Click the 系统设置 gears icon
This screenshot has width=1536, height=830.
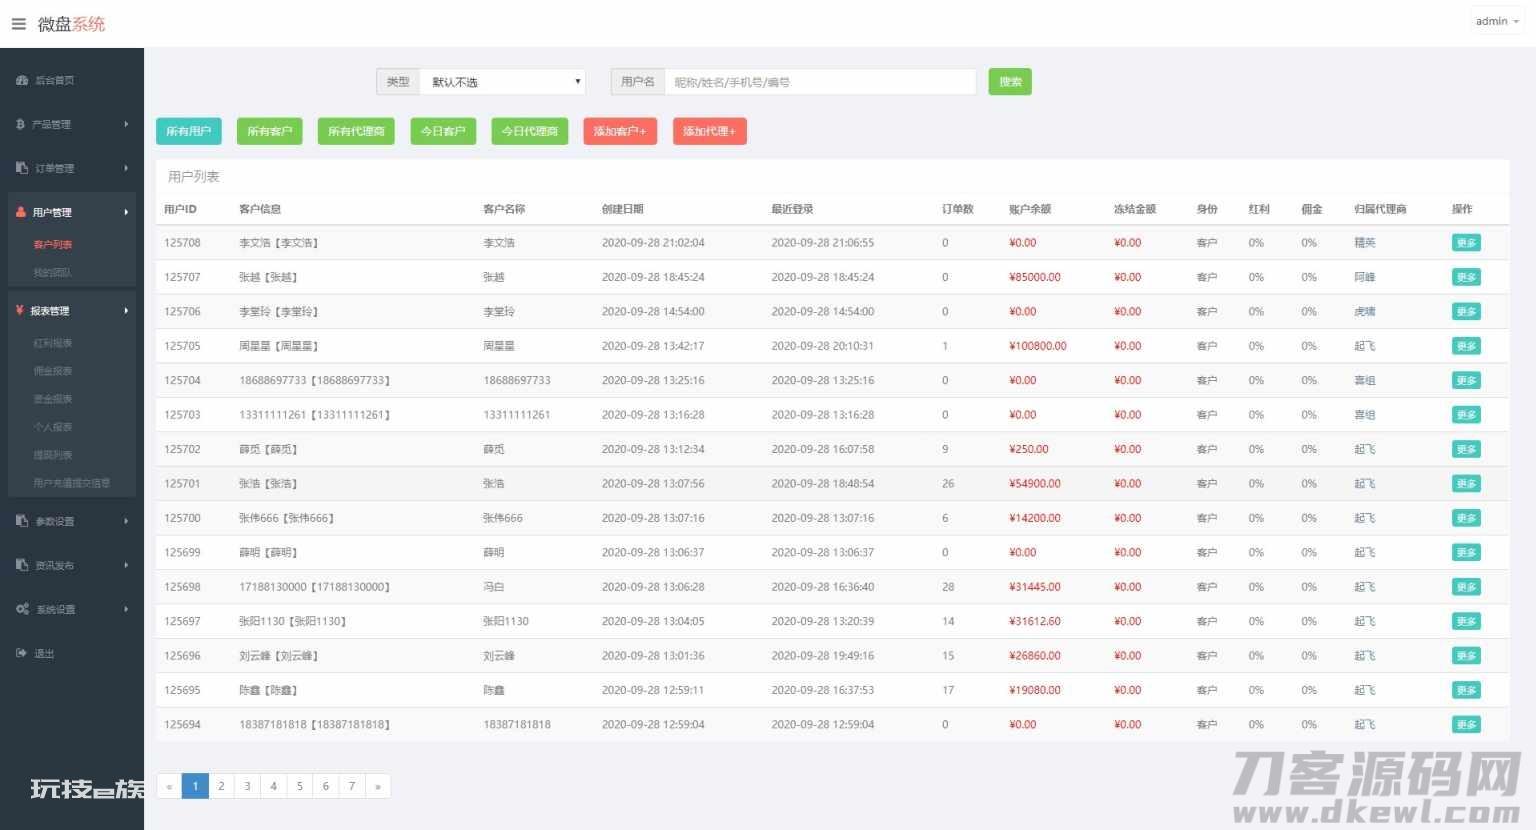coord(22,609)
